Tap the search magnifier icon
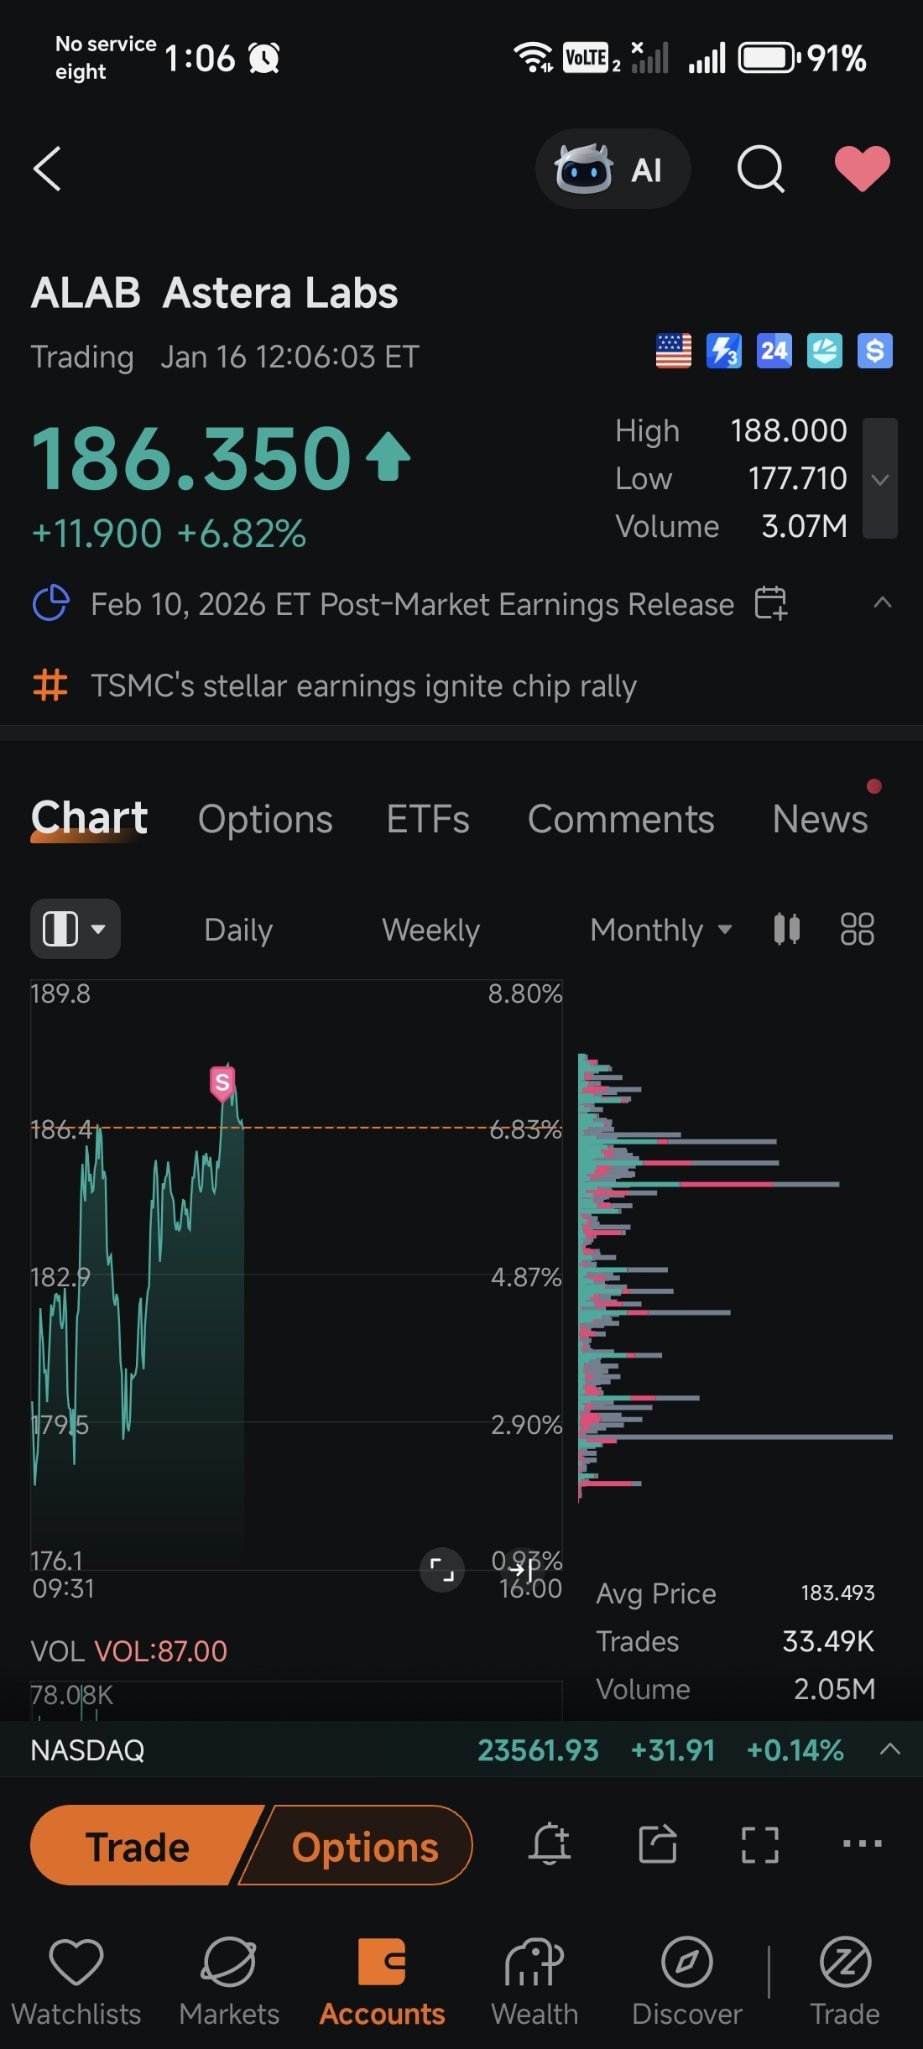The width and height of the screenshot is (923, 2049). point(761,169)
